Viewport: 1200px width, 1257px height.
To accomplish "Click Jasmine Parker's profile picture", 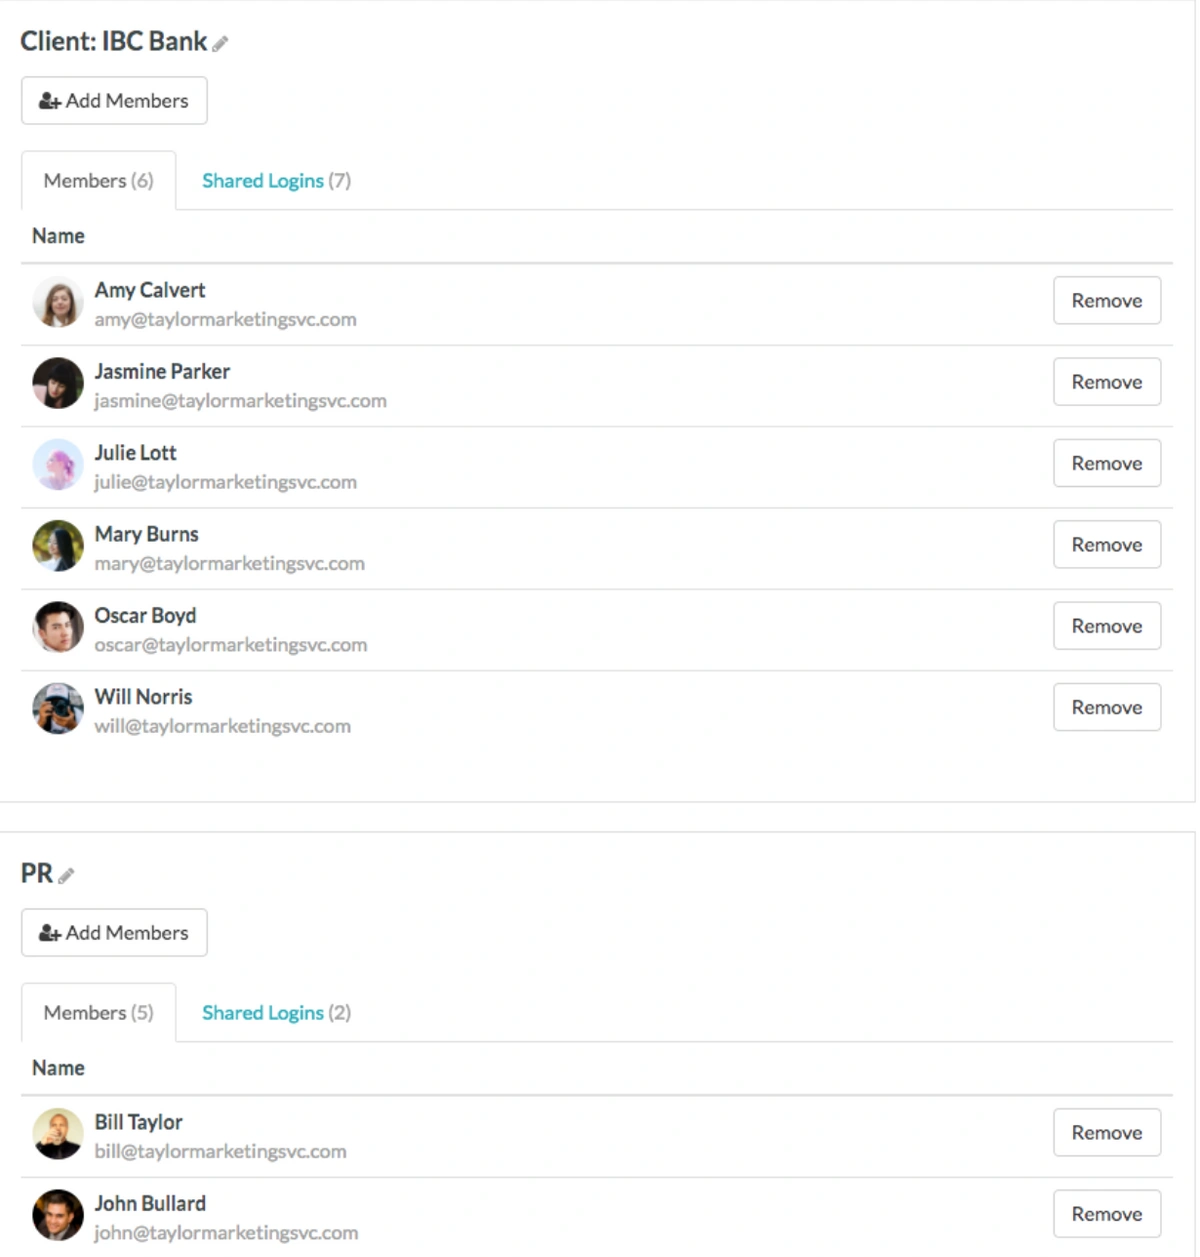I will point(58,383).
